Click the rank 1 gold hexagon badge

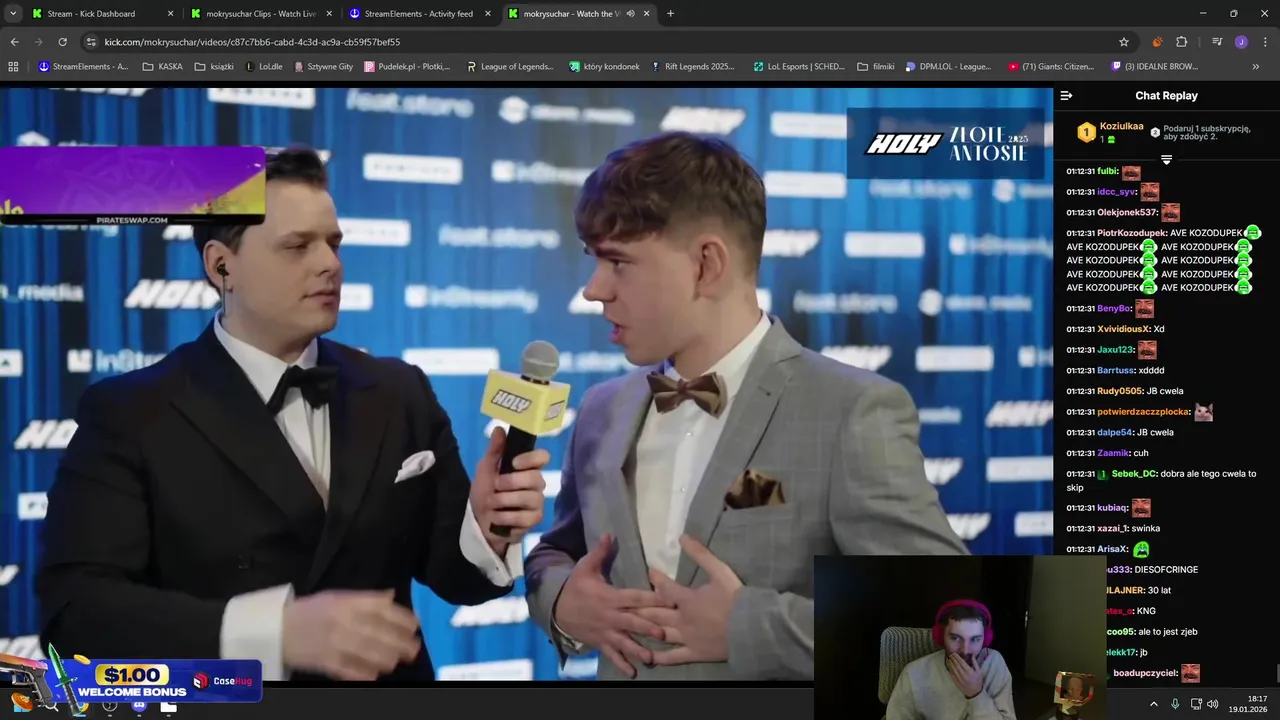(x=1086, y=132)
